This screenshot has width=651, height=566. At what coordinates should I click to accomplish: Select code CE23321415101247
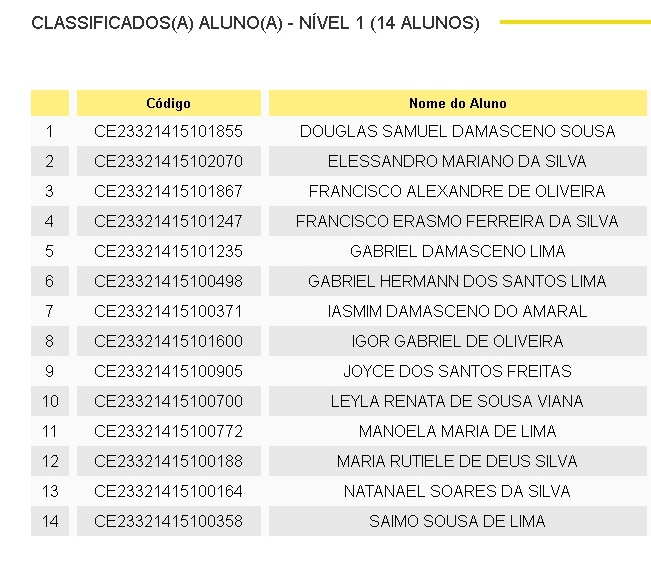(168, 221)
